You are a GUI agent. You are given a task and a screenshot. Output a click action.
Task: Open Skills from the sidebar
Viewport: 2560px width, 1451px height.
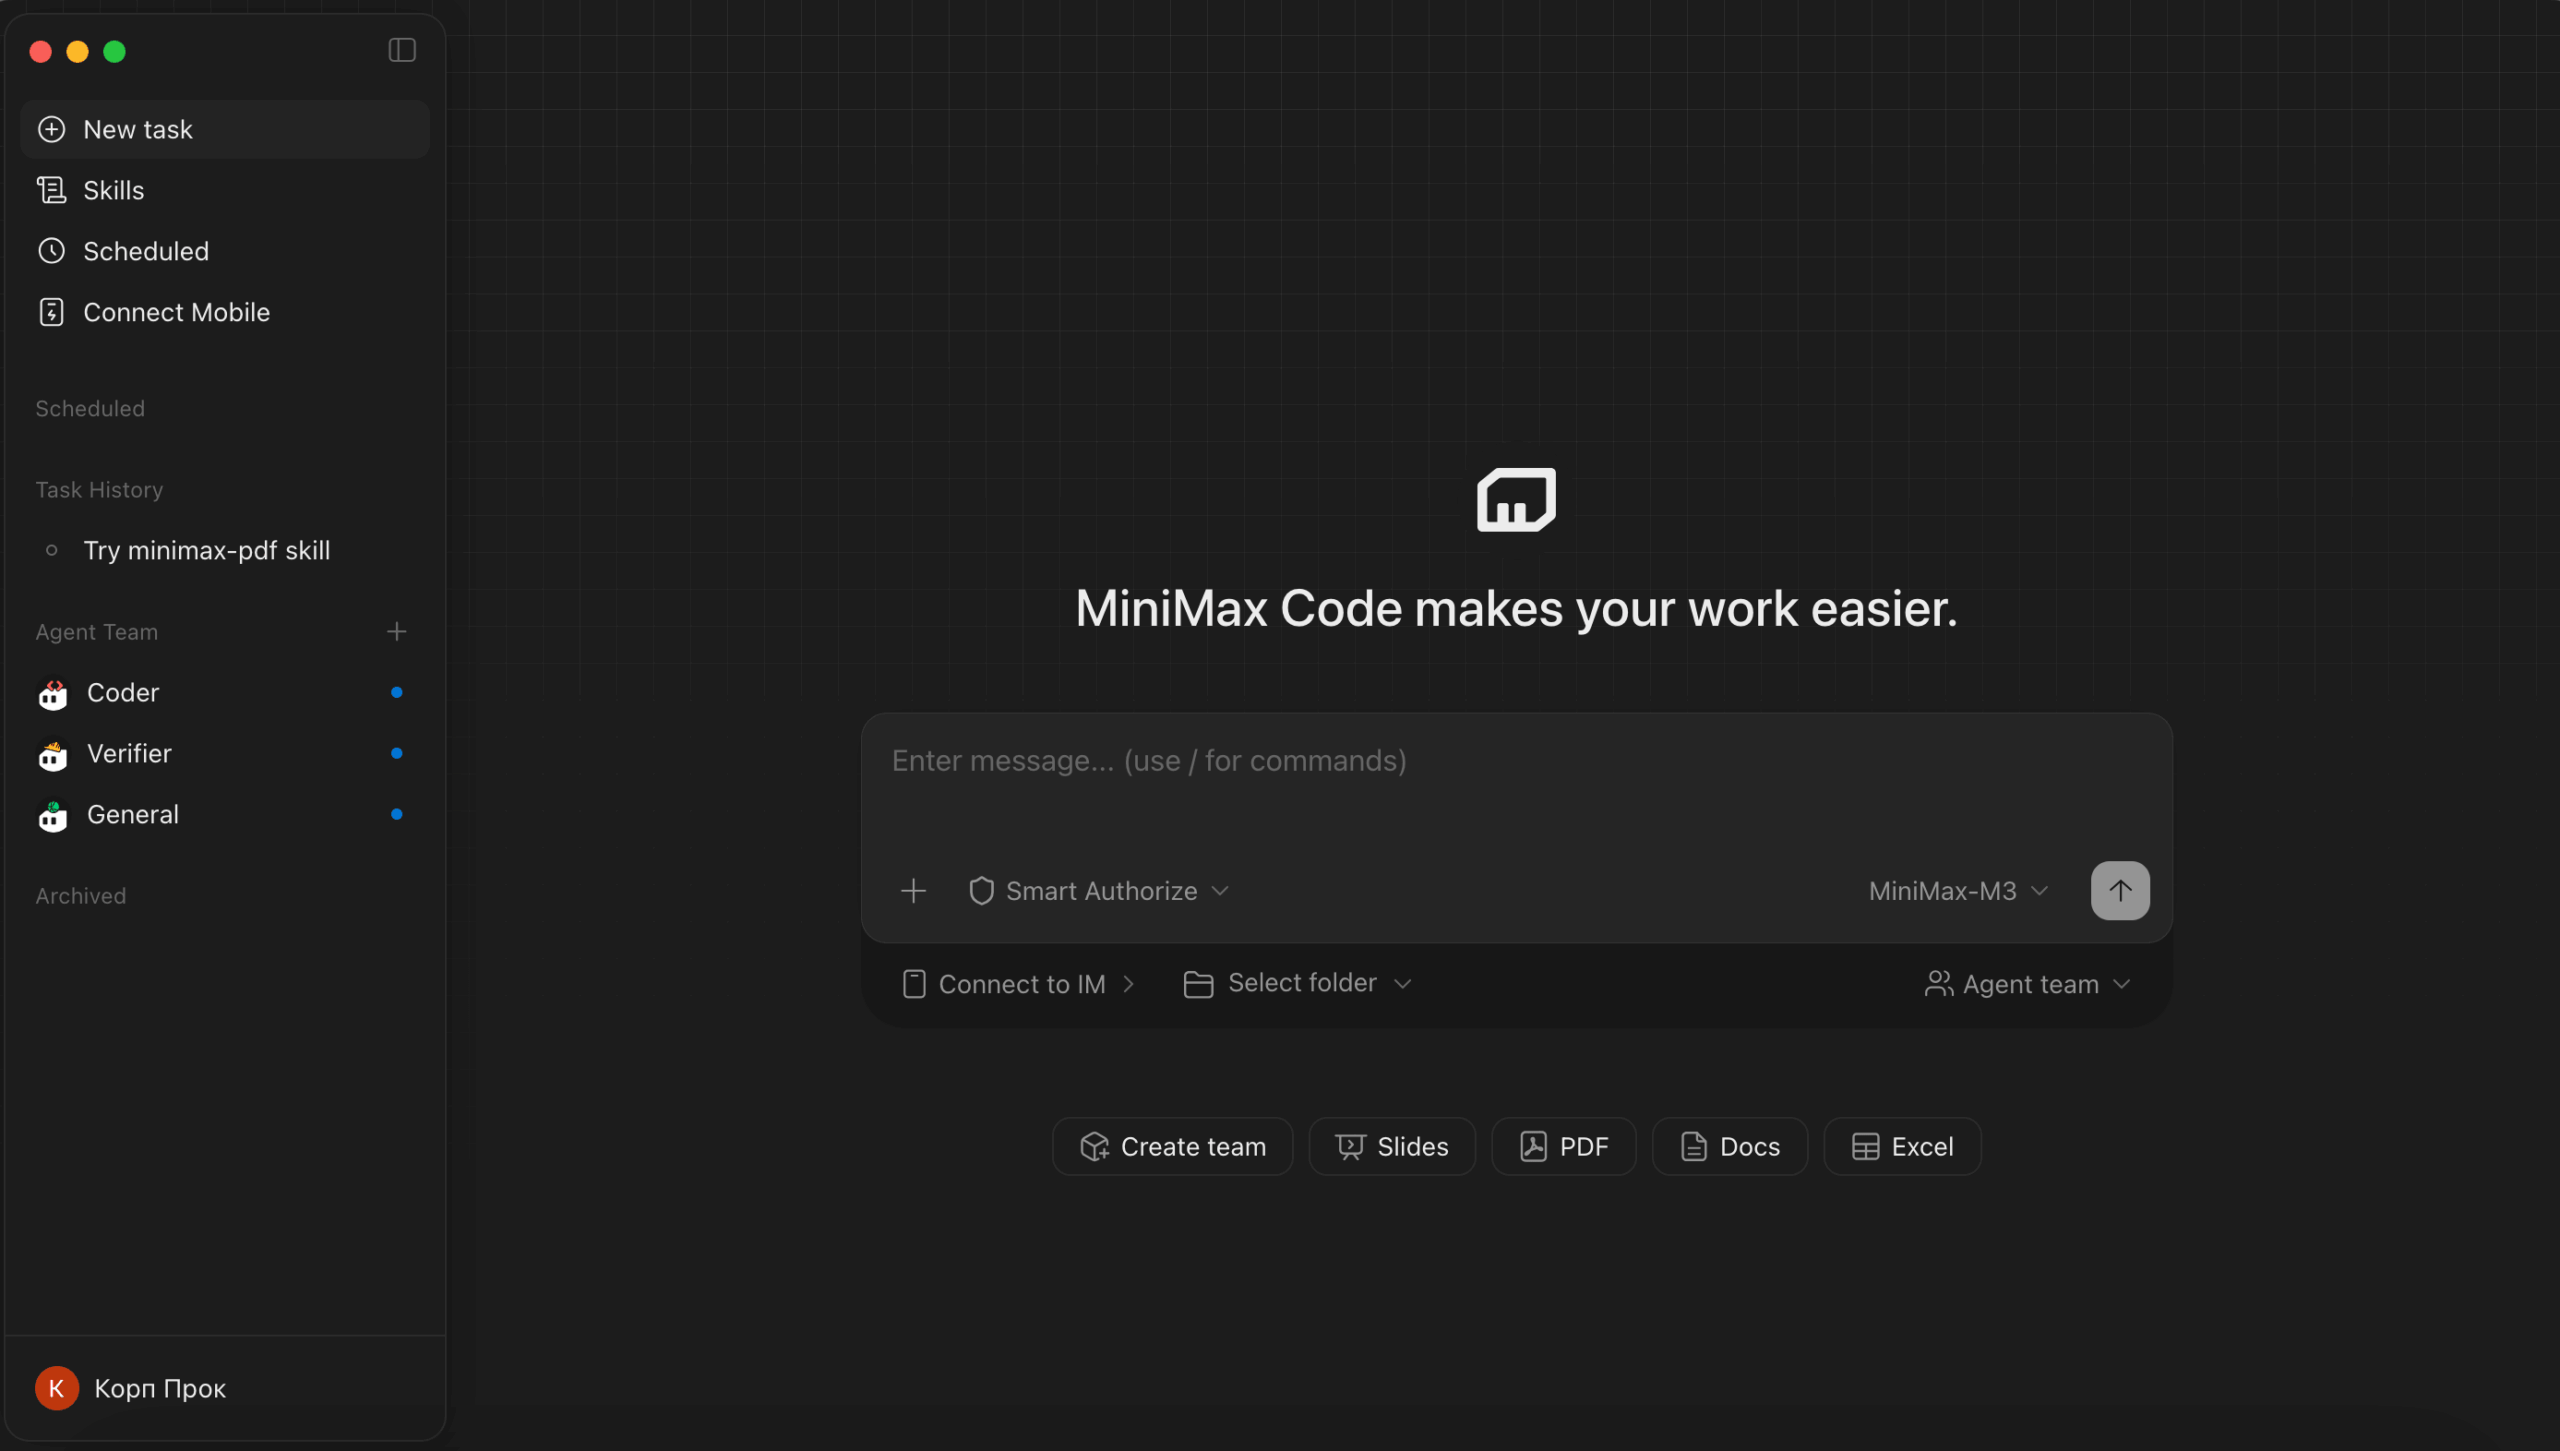[x=225, y=190]
